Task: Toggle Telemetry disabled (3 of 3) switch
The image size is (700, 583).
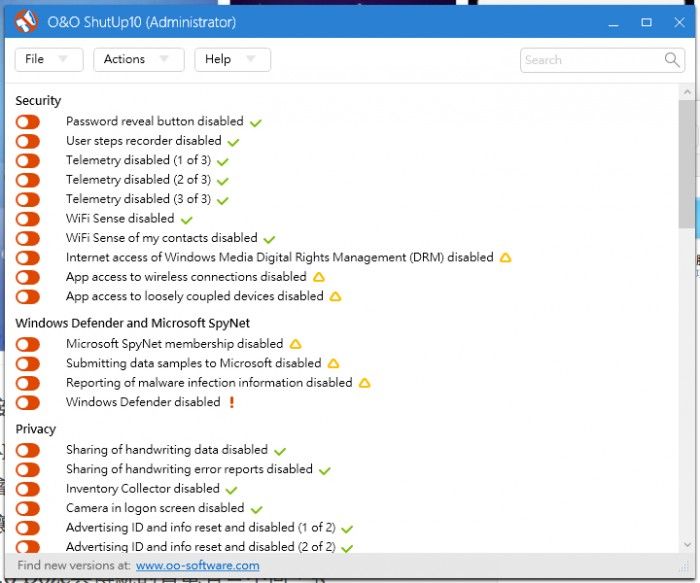Action: 28,200
